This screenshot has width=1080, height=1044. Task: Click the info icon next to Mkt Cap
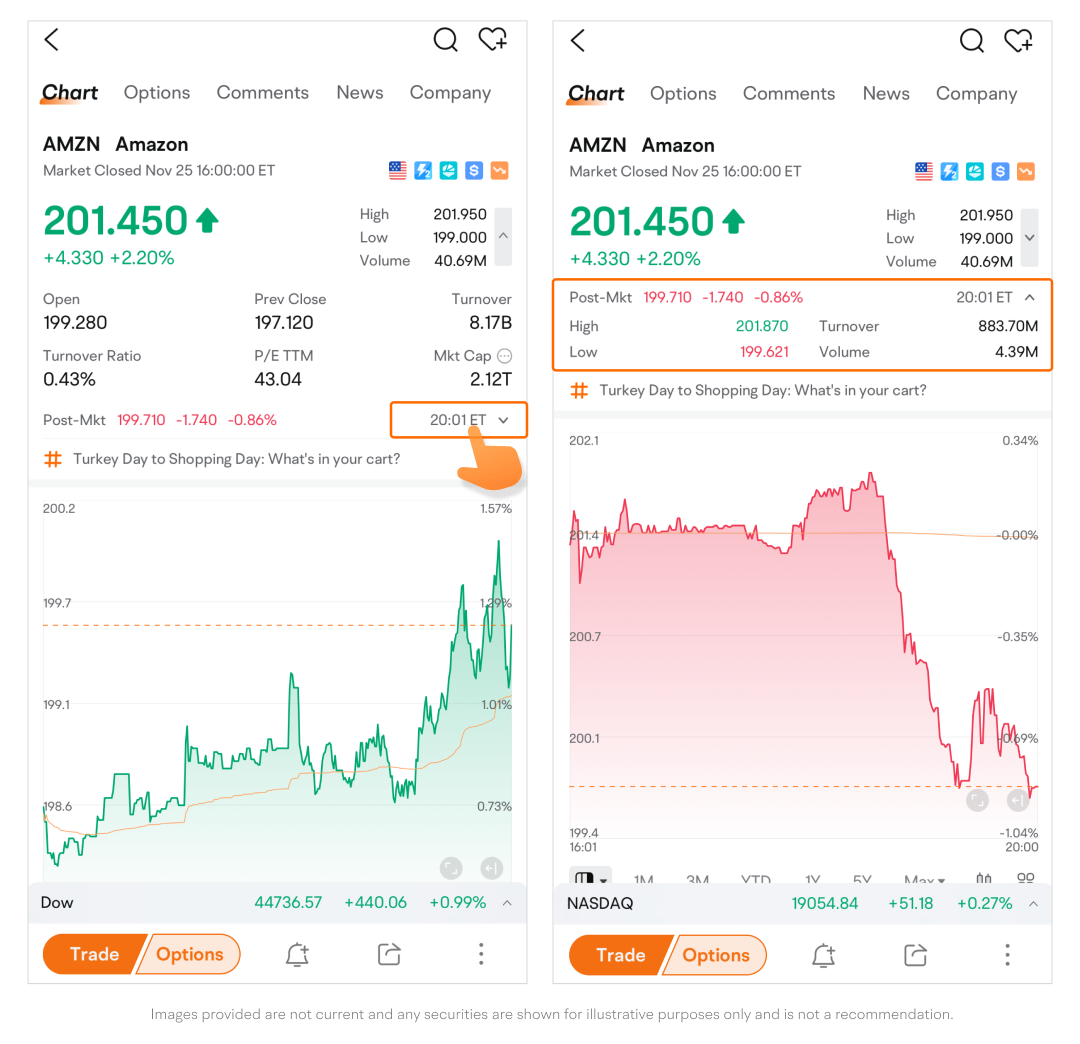tap(505, 356)
